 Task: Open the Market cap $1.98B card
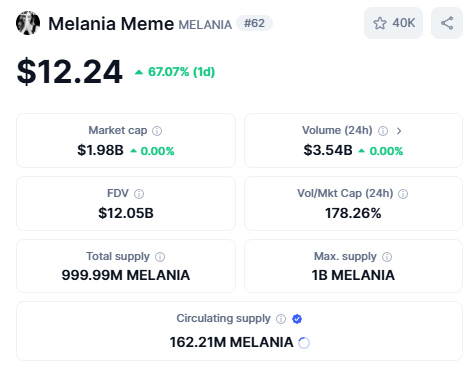(x=126, y=140)
